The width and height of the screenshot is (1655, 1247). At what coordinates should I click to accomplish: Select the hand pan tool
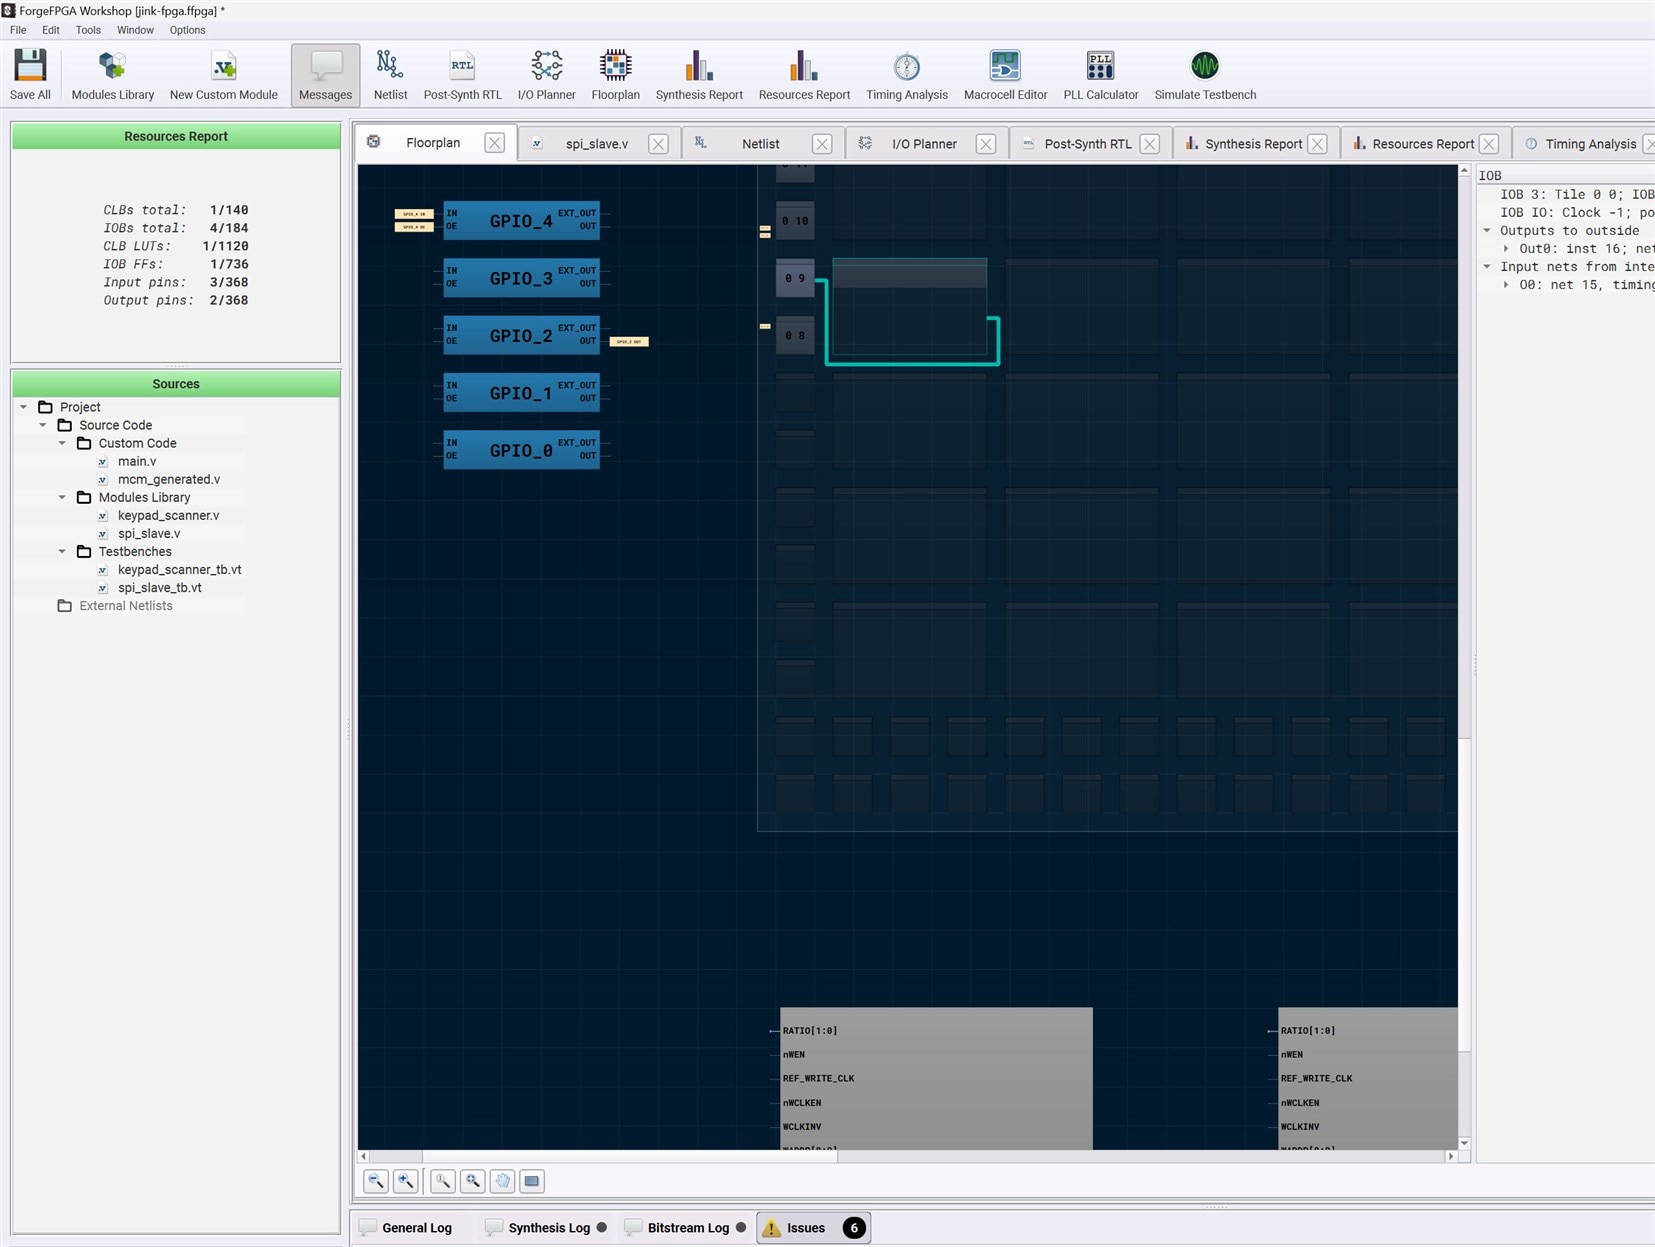pyautogui.click(x=502, y=1181)
